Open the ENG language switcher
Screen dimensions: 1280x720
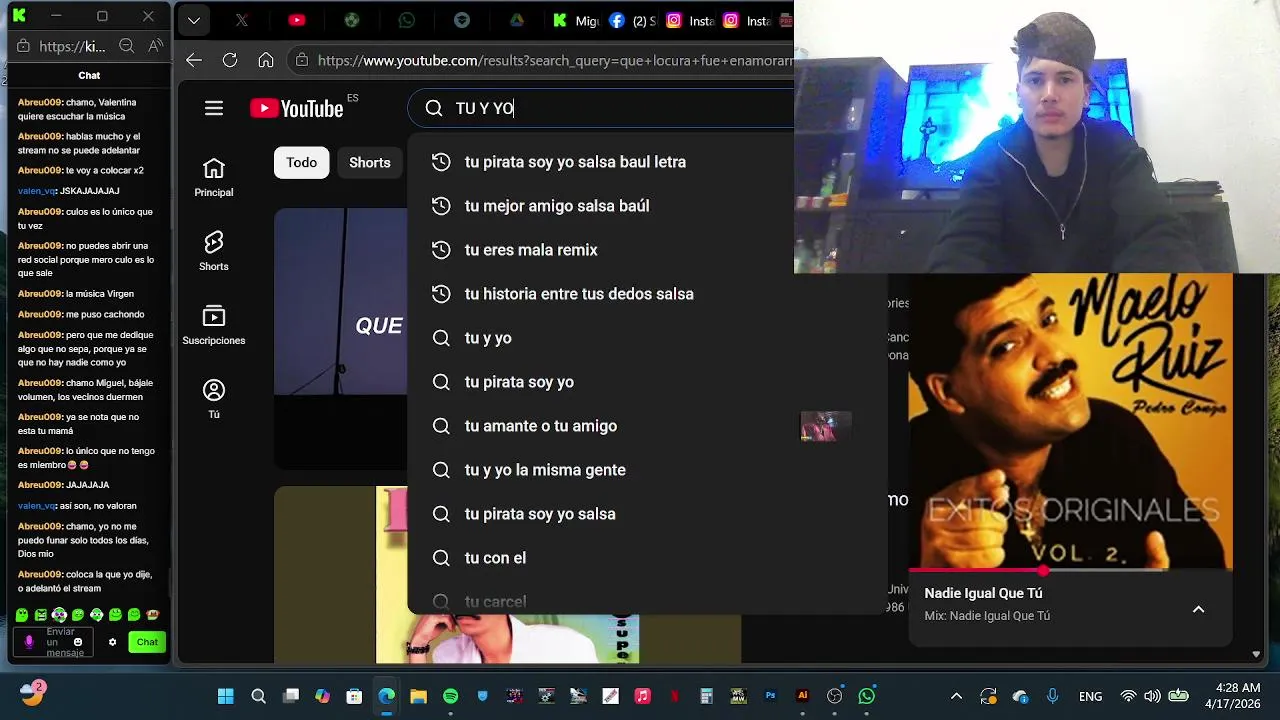click(x=1090, y=696)
